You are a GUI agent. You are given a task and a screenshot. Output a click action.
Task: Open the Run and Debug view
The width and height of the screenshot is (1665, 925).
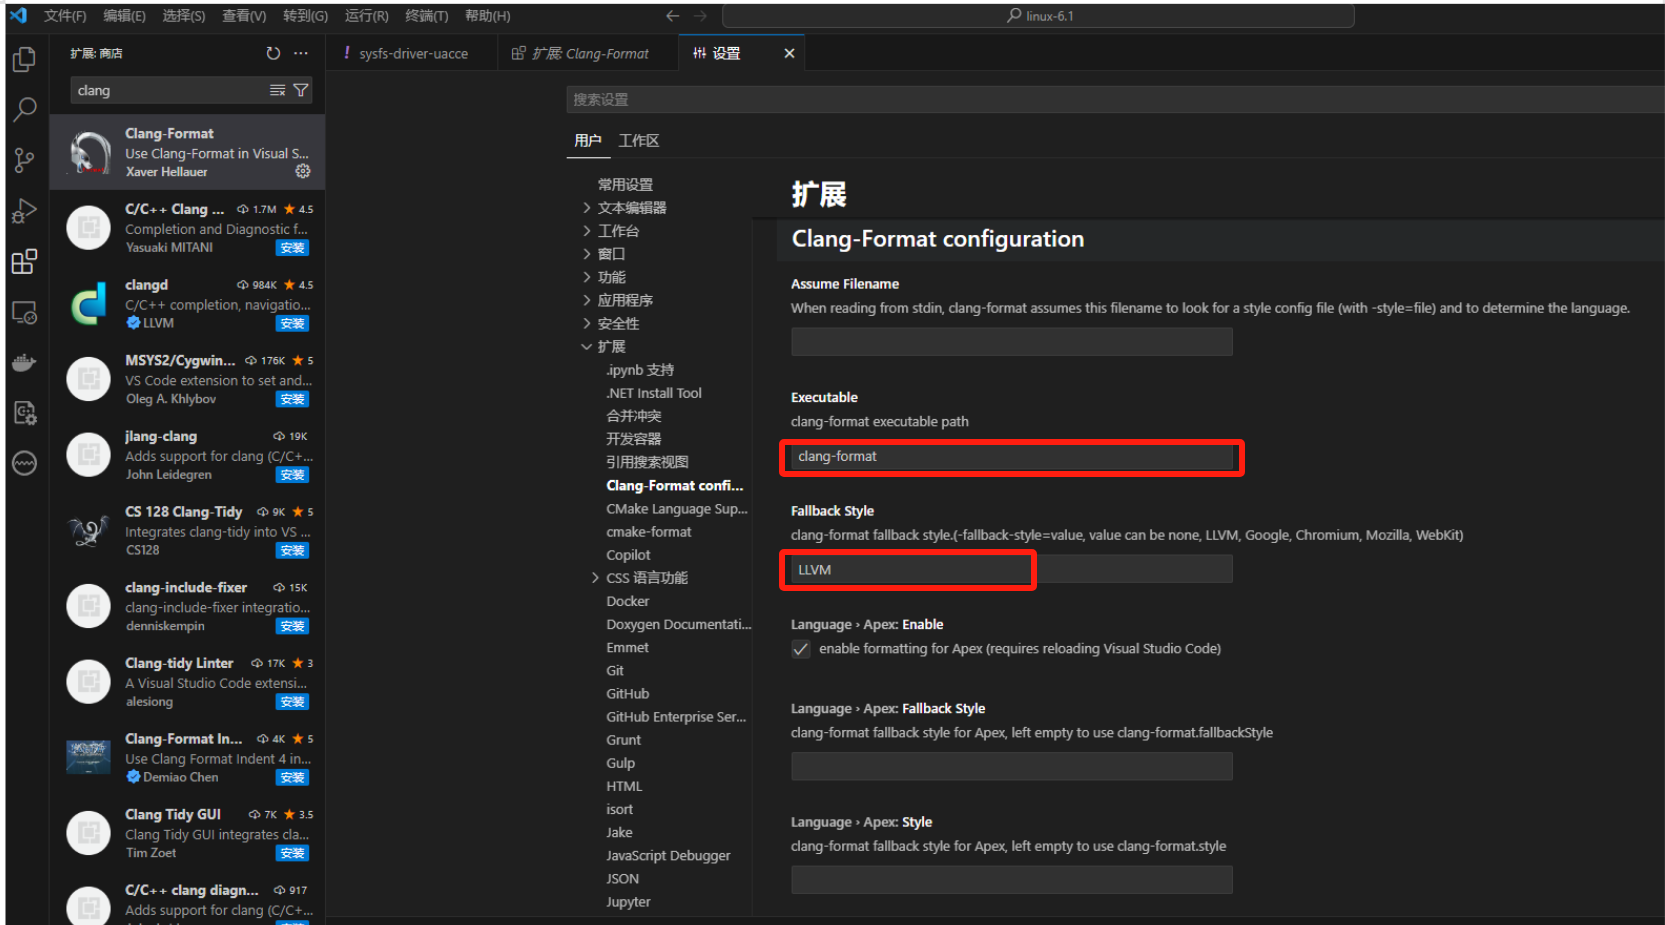pyautogui.click(x=24, y=211)
